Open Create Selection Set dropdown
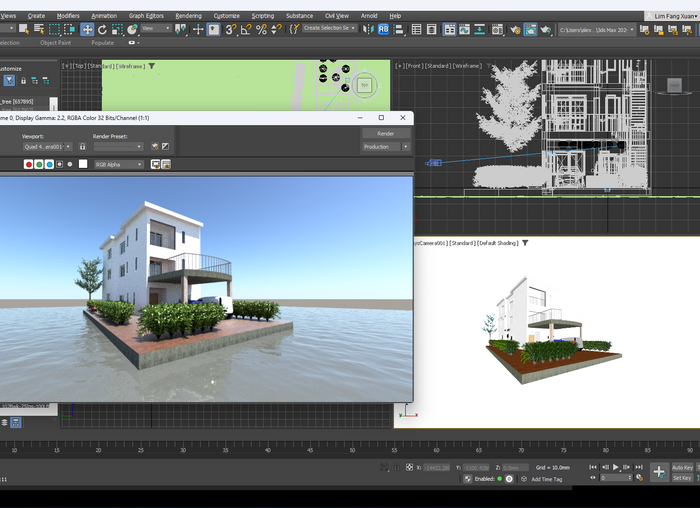Image resolution: width=700 pixels, height=508 pixels. (x=329, y=28)
